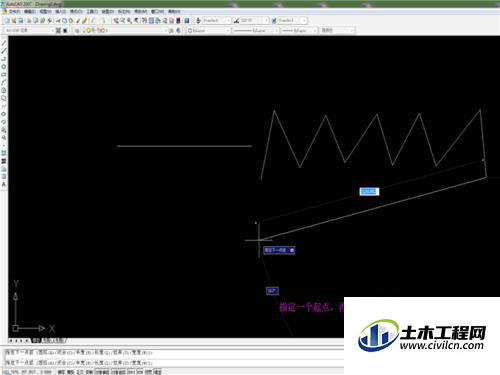
Task: Click the Cut icon in the standard toolbar
Action: pos(57,21)
